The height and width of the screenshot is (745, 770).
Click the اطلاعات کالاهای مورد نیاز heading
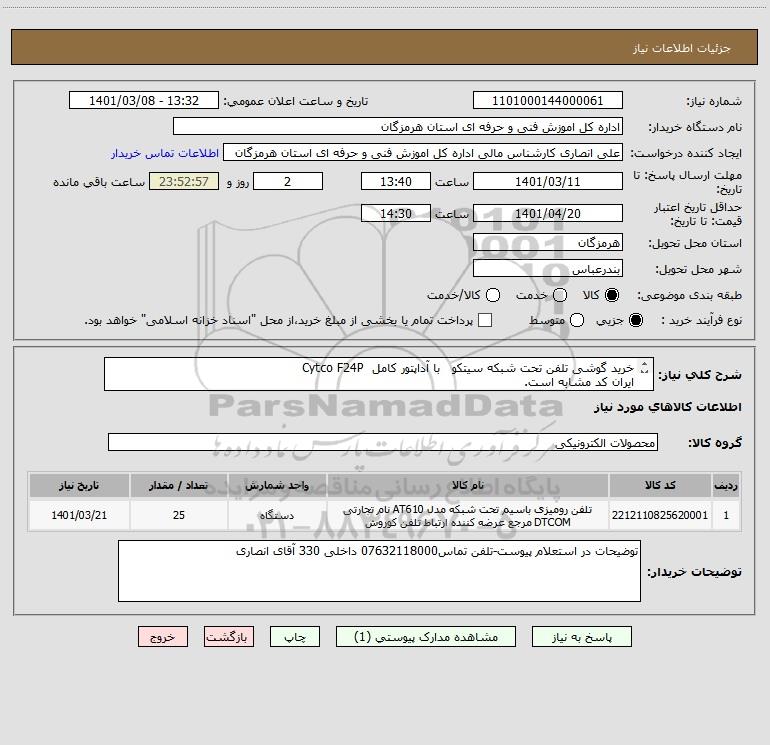668,407
